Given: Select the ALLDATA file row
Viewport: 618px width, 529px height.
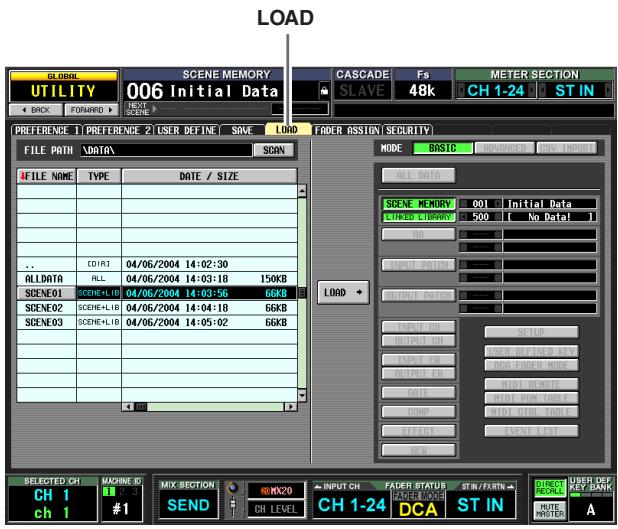Looking at the screenshot, I should coord(157,279).
